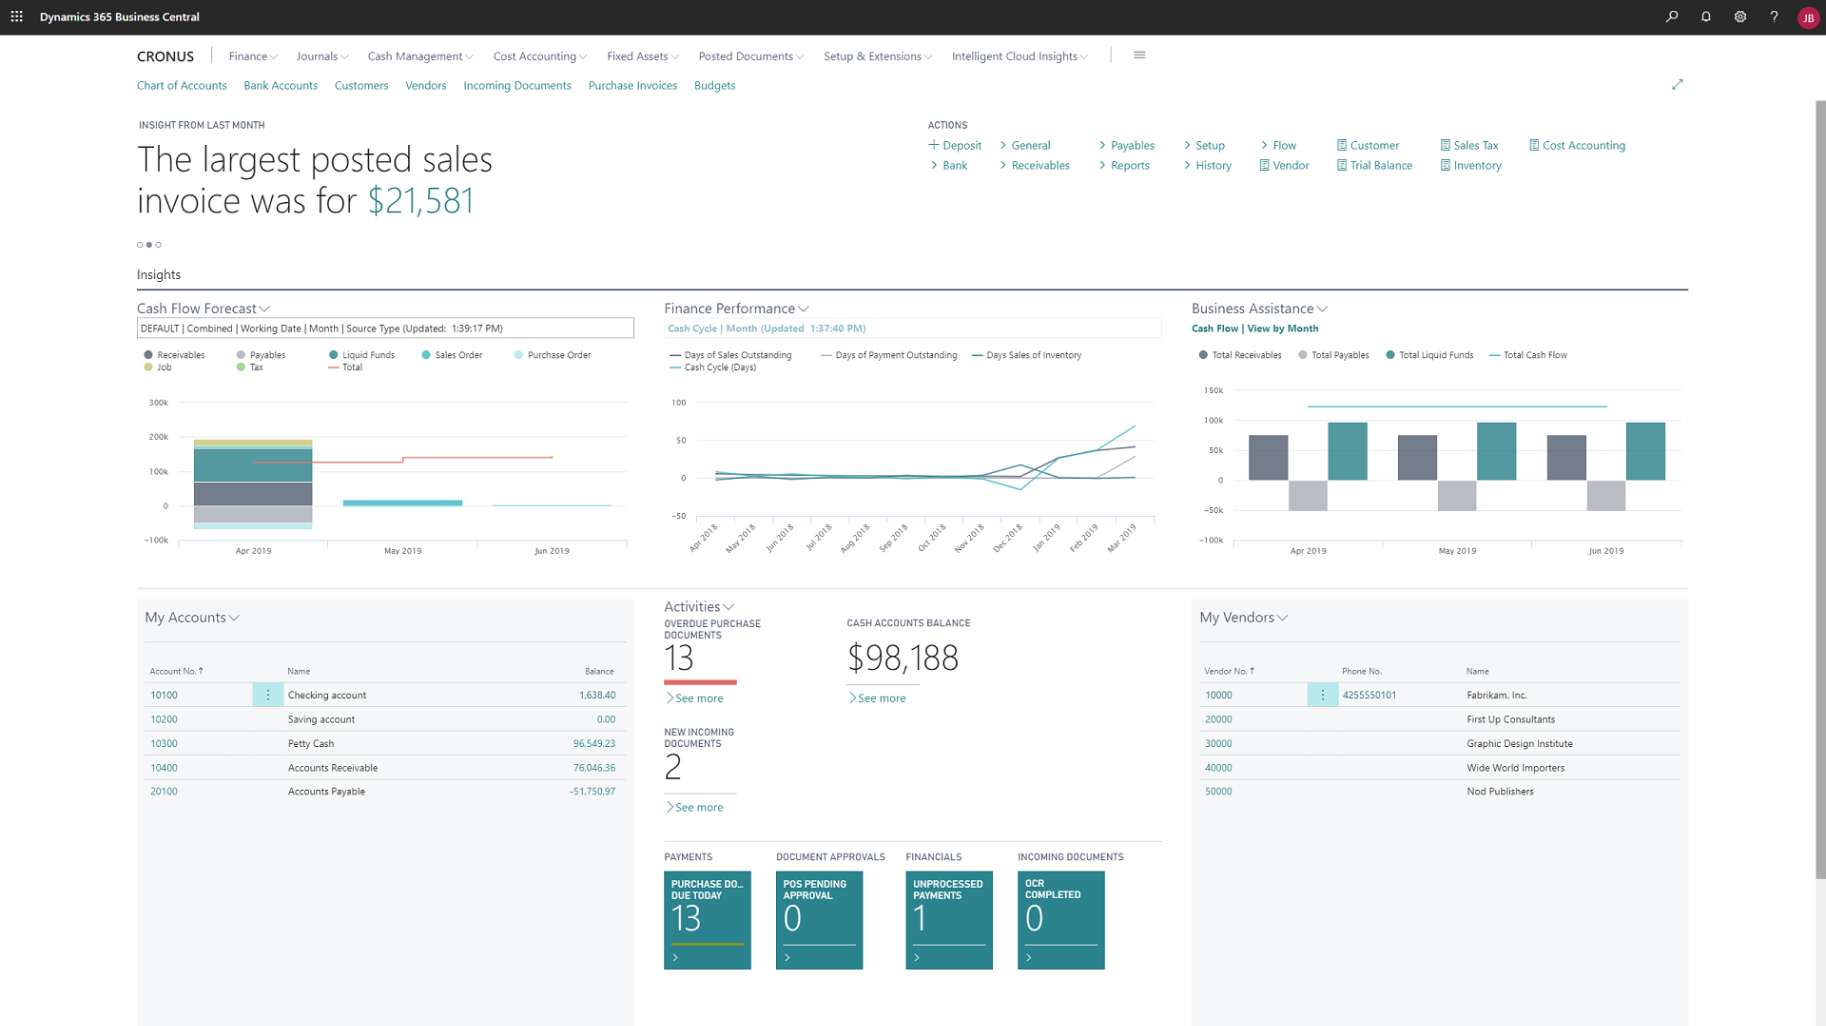Toggle the Purchase Order legend item
Screen dimensions: 1826x1026
coord(552,355)
